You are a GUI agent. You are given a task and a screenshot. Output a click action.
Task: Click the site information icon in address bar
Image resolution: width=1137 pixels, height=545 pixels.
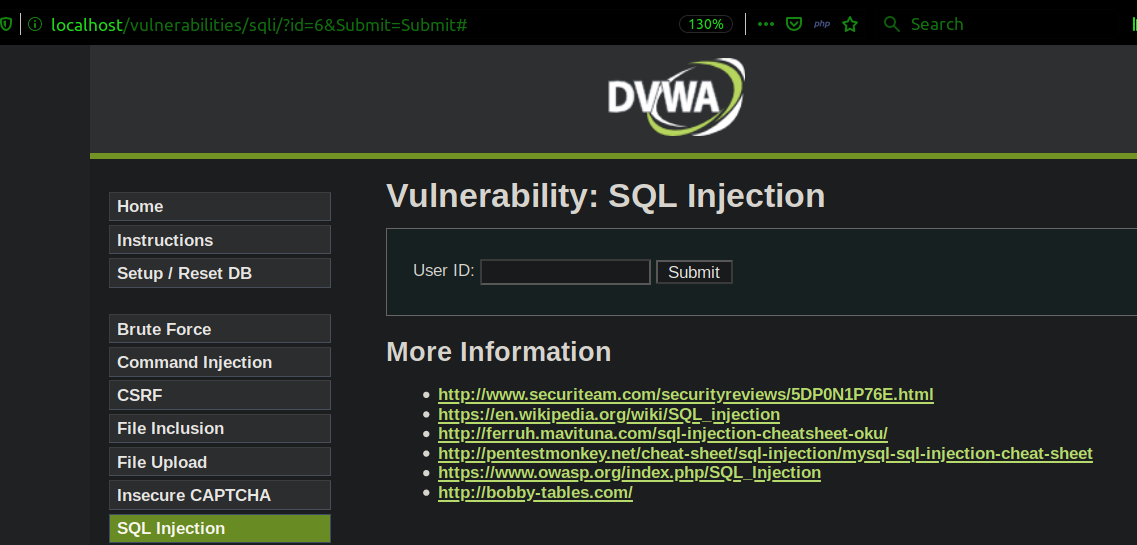click(35, 25)
